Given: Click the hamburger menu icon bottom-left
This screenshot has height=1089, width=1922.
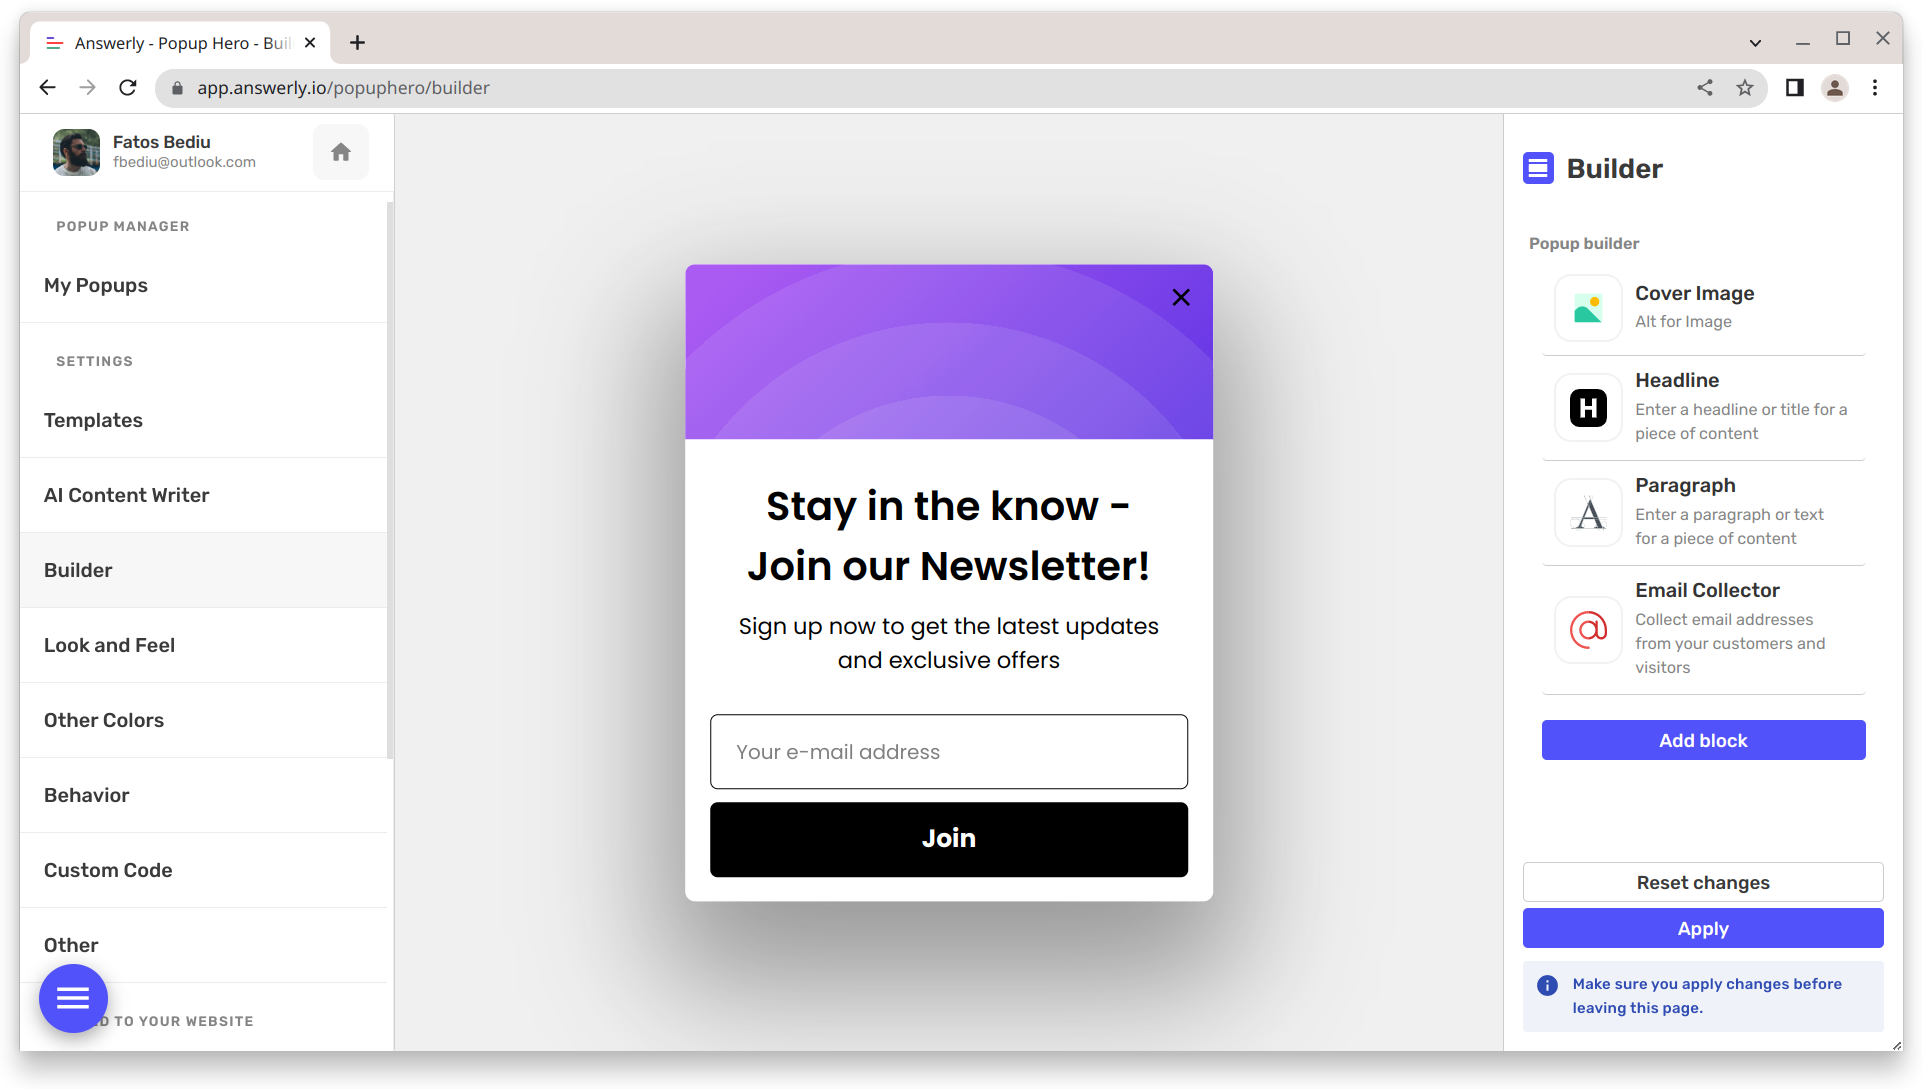Looking at the screenshot, I should [73, 998].
